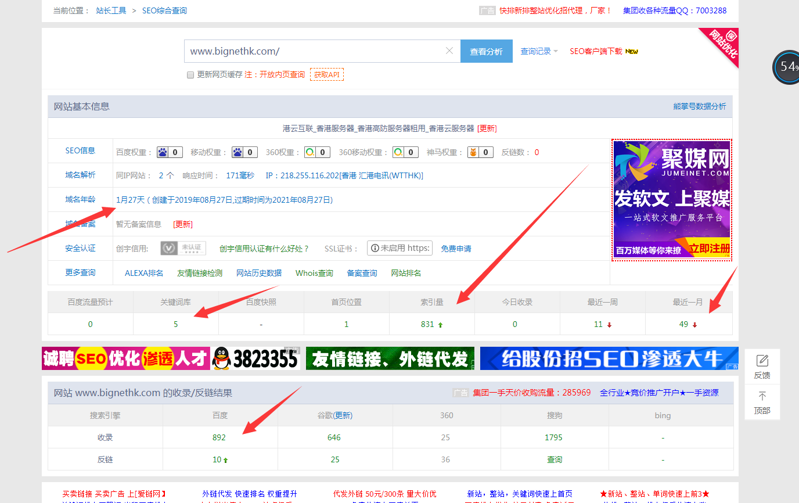Viewport: 799px width, 503px height.
Task: Click 最近一周 value 11
Action: (598, 324)
